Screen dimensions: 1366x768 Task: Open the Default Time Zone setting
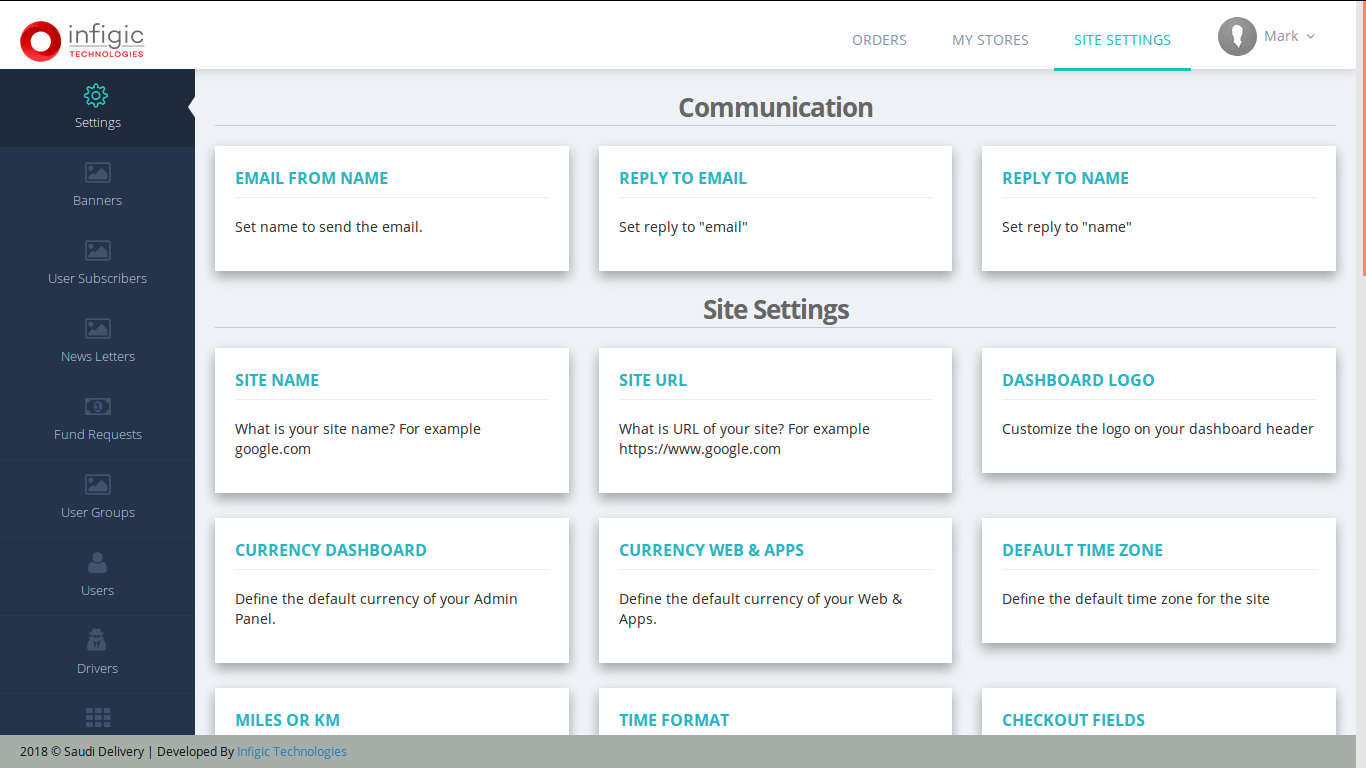coord(1082,551)
